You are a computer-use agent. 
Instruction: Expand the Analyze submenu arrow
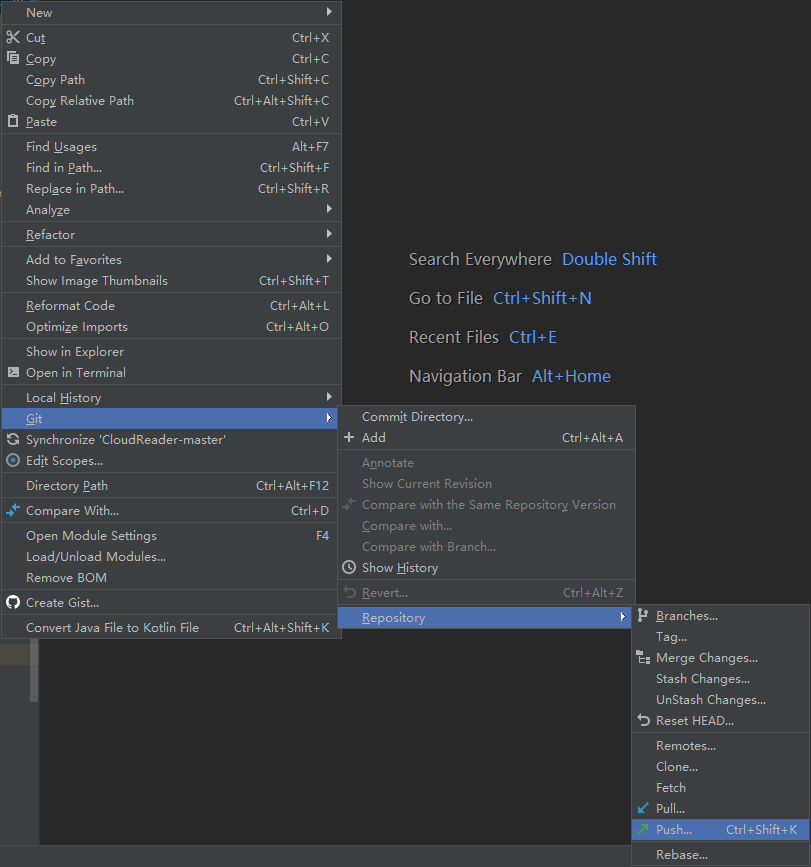click(329, 209)
